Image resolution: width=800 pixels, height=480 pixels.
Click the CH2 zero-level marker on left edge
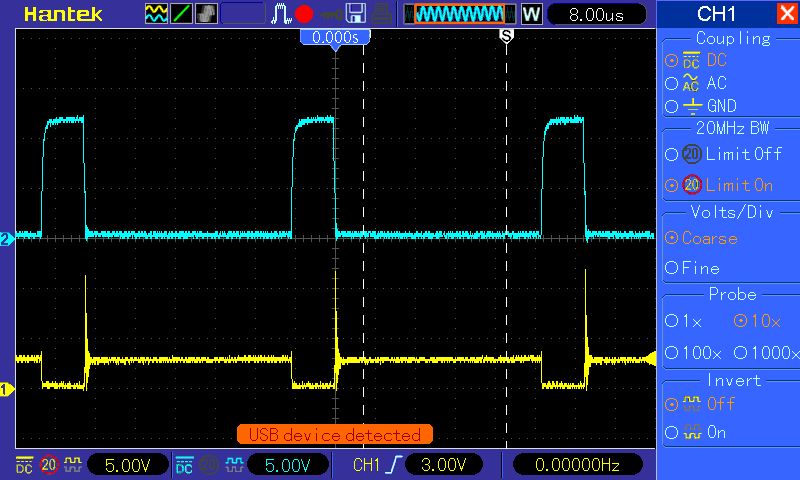[x=6, y=239]
